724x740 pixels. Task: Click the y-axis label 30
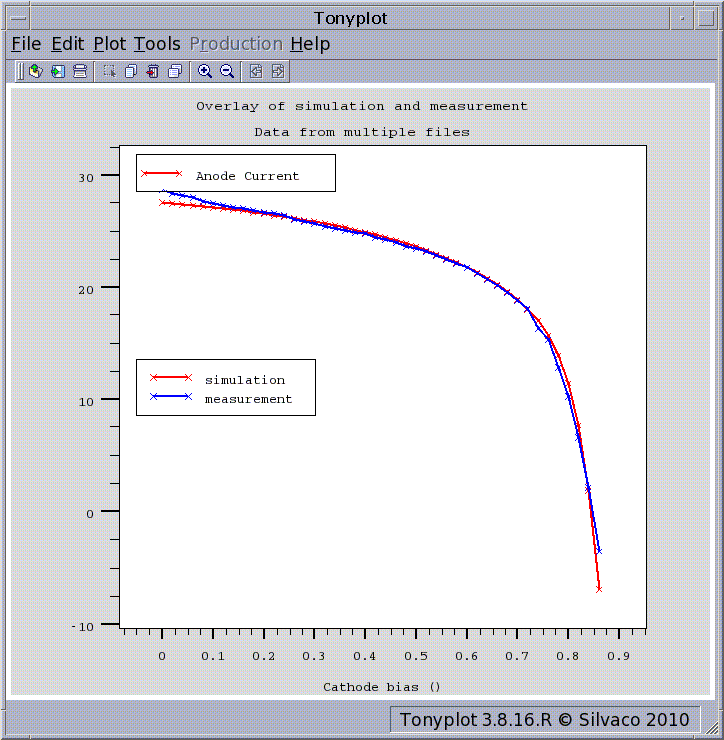(x=86, y=178)
